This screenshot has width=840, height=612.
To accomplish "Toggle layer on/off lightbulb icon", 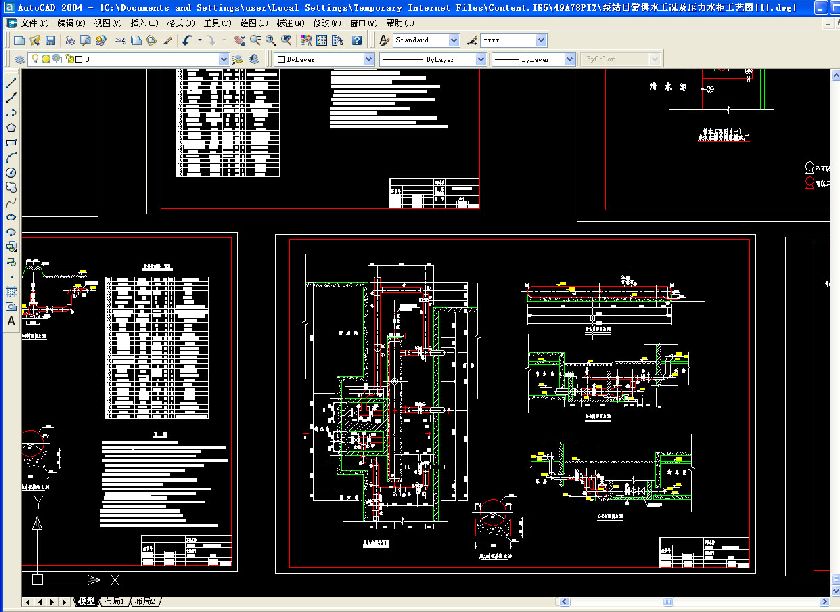I will 35,59.
